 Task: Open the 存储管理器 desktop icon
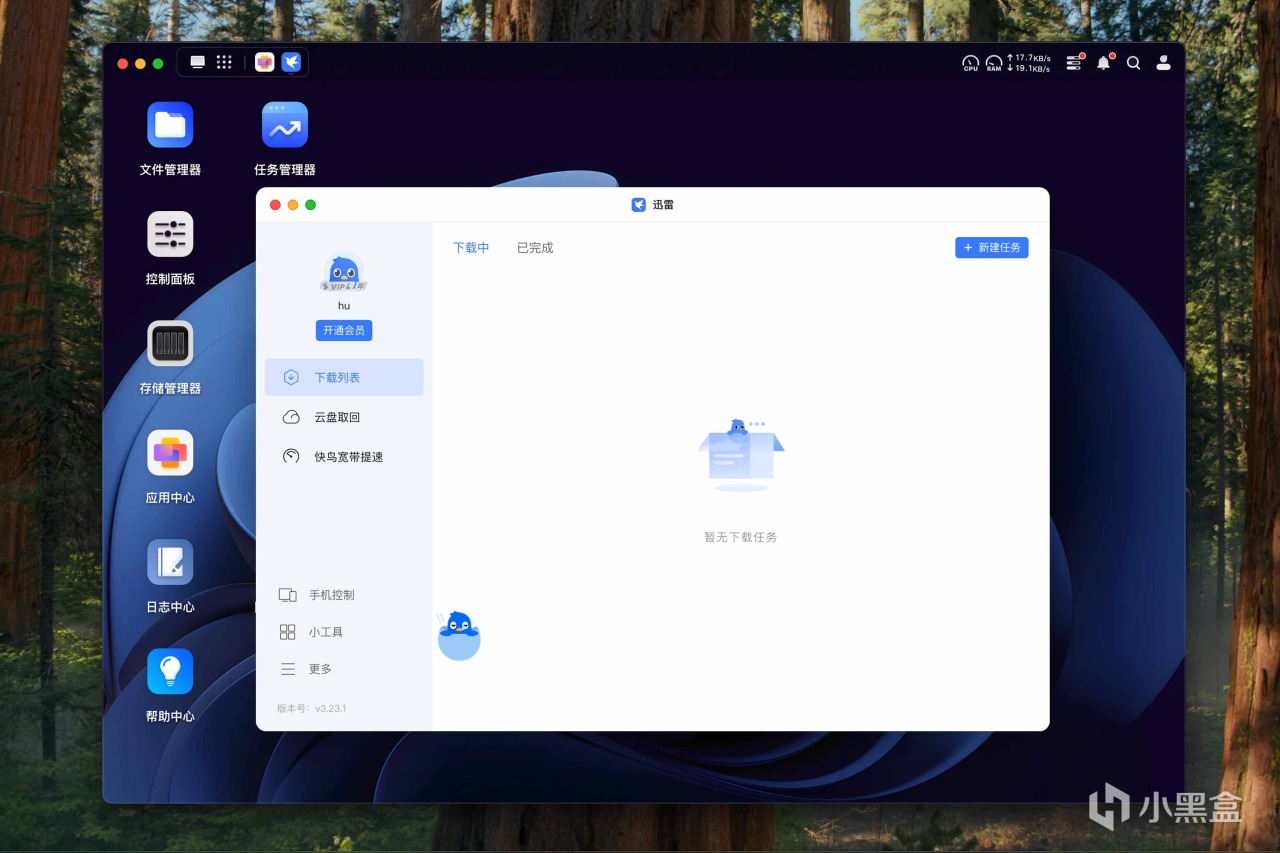click(x=170, y=344)
